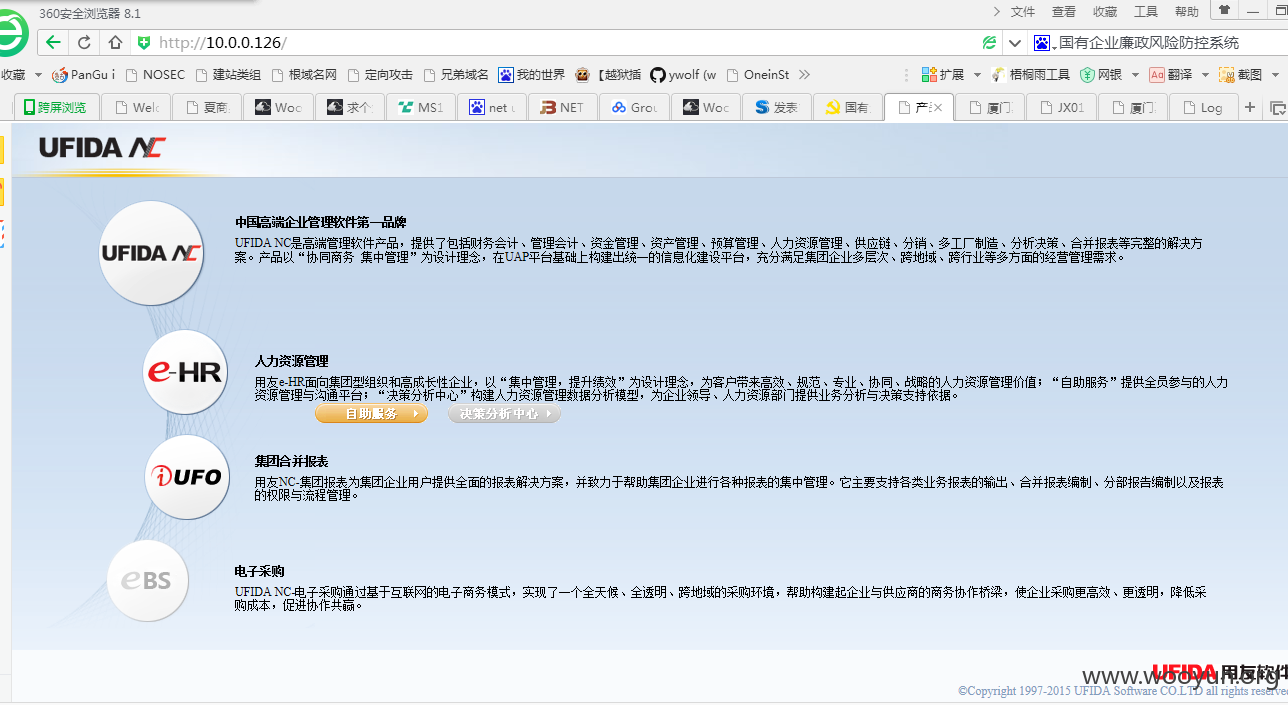Go back with the green arrow button
1288x705 pixels.
[x=54, y=42]
